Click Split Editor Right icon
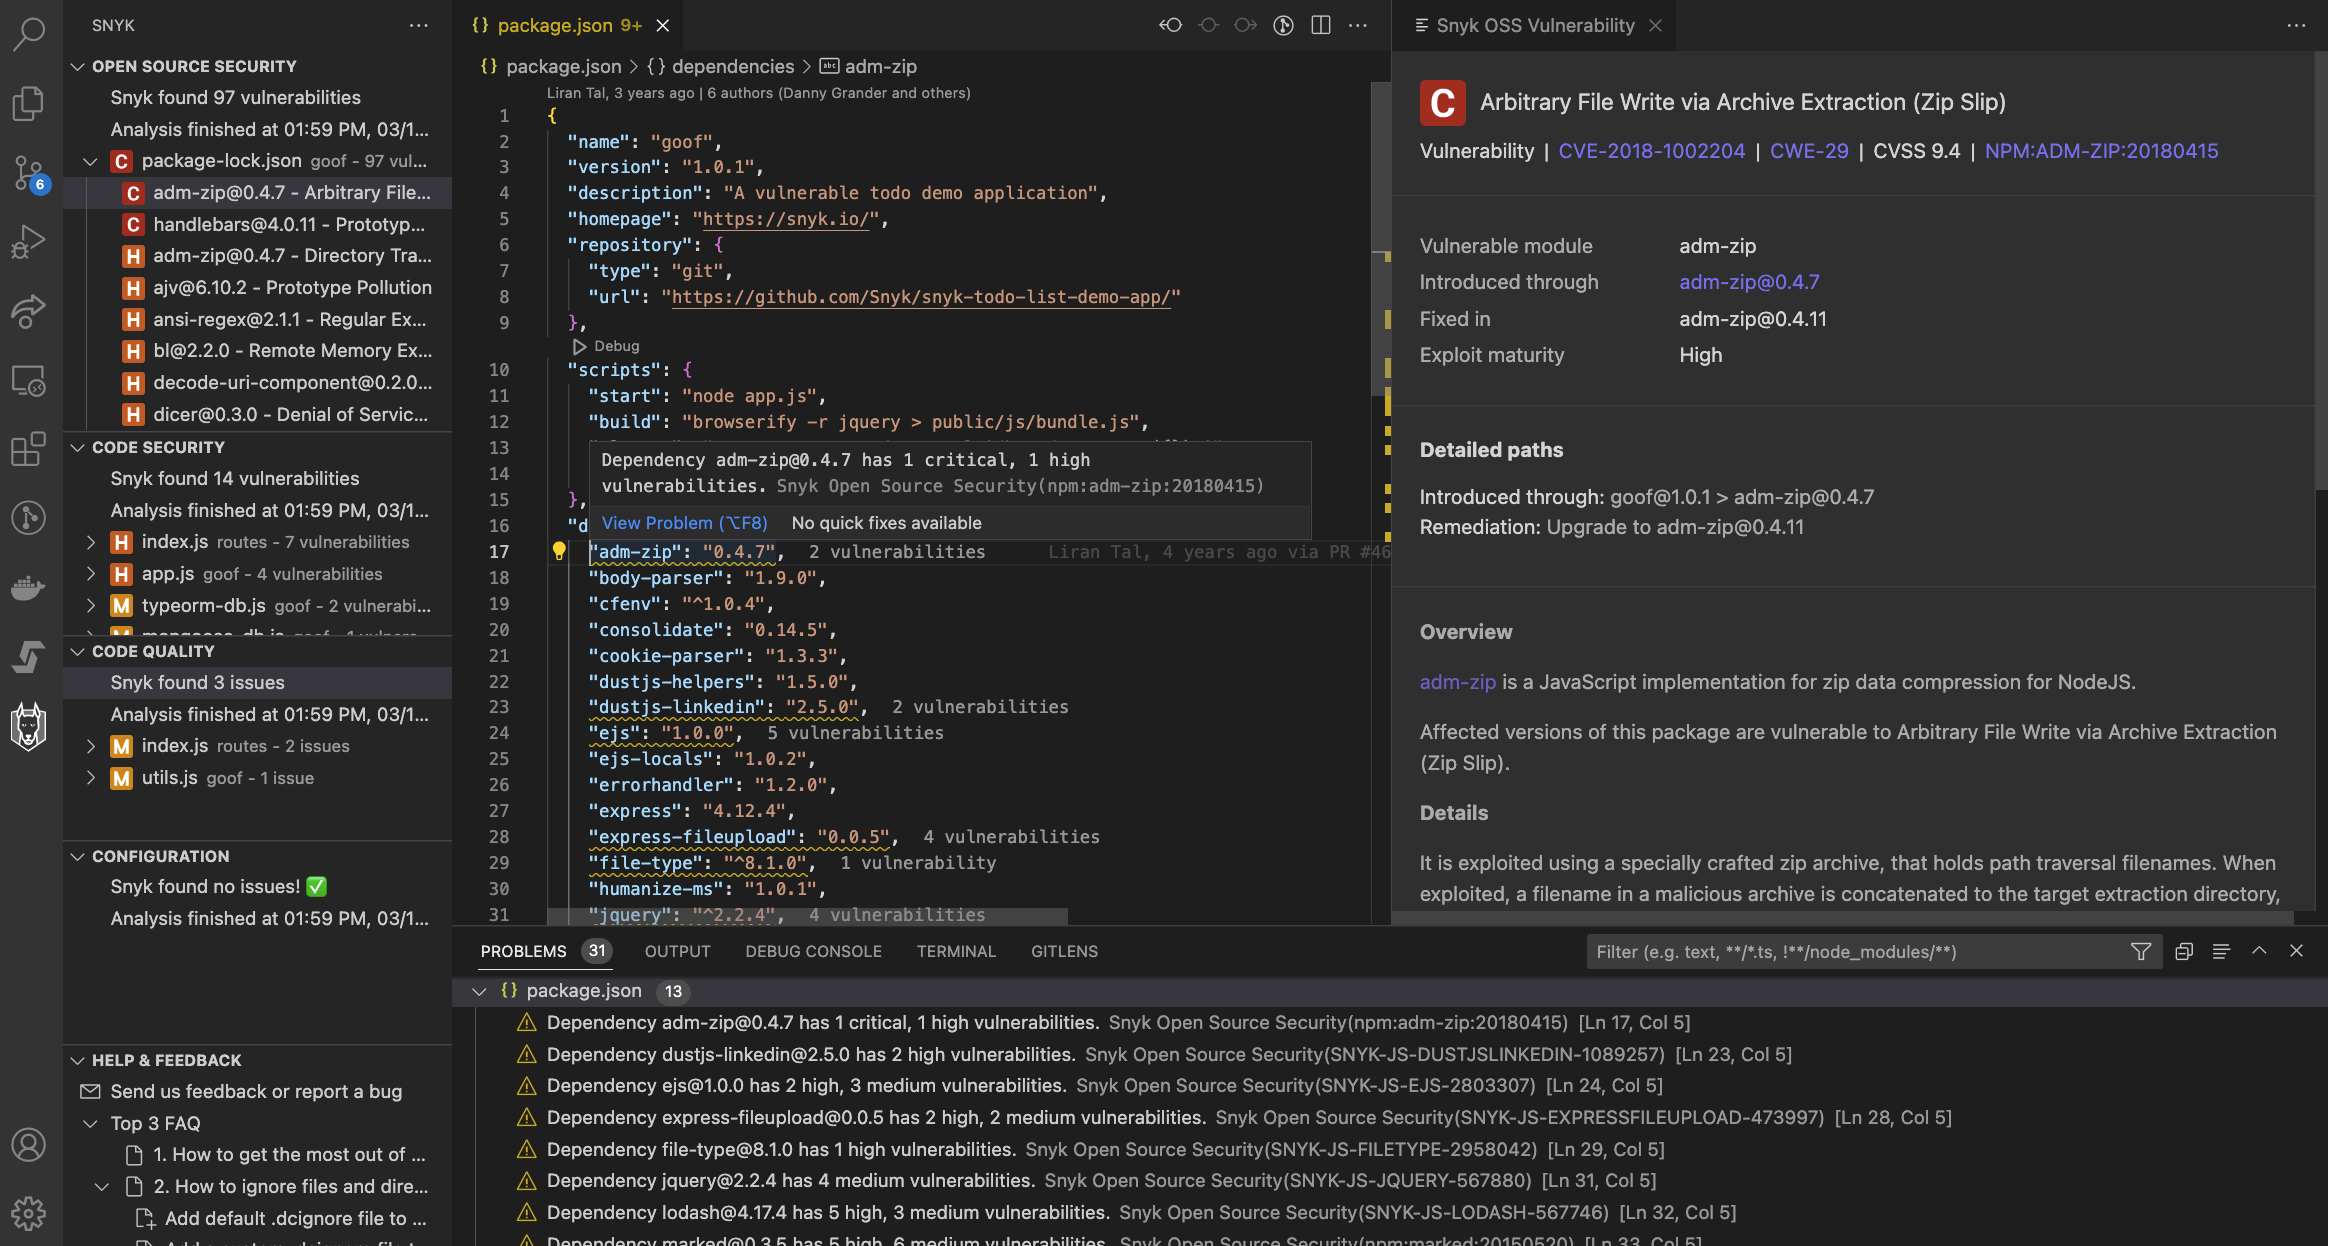The image size is (2328, 1246). tap(1321, 25)
